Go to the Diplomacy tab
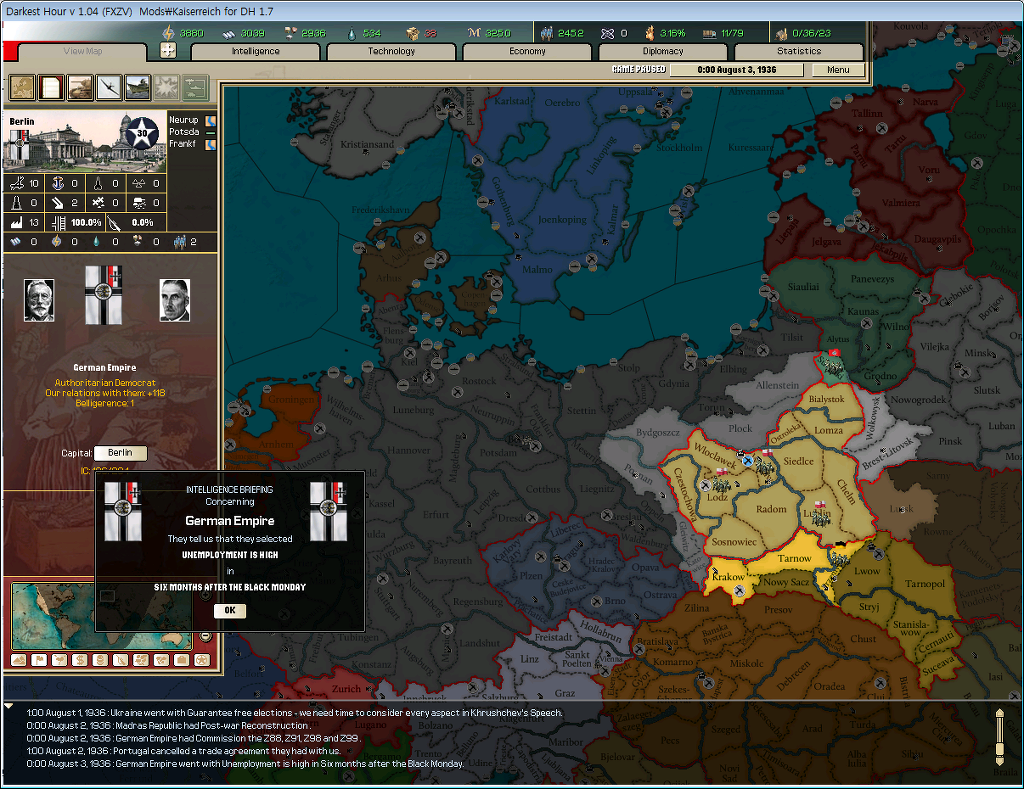 pos(663,51)
